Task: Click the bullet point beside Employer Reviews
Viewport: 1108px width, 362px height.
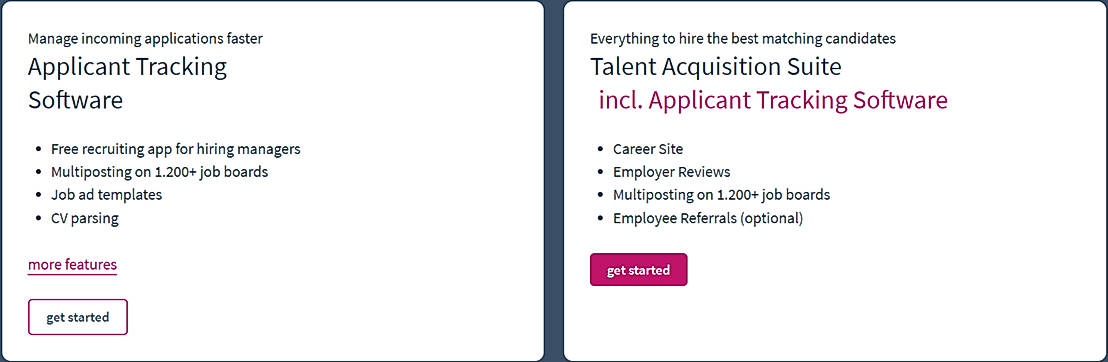Action: [x=600, y=173]
